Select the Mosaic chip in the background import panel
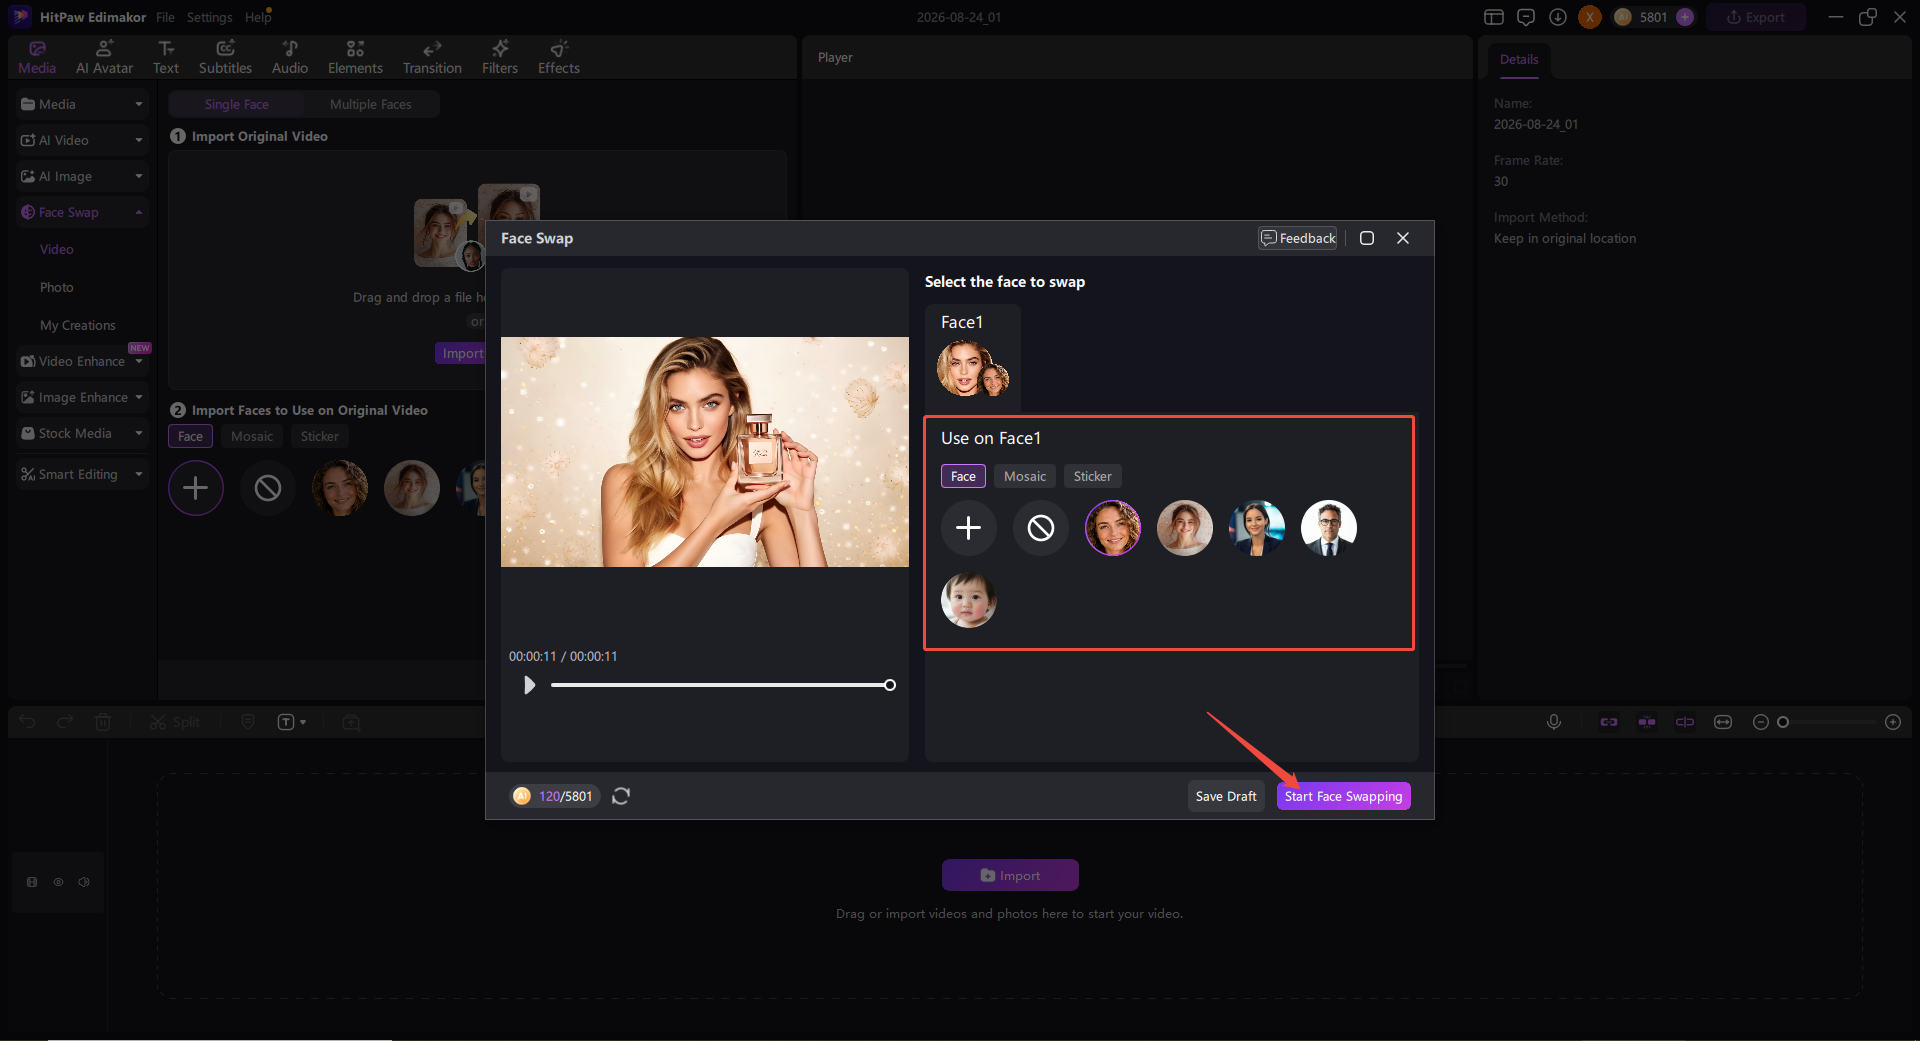 (x=252, y=436)
